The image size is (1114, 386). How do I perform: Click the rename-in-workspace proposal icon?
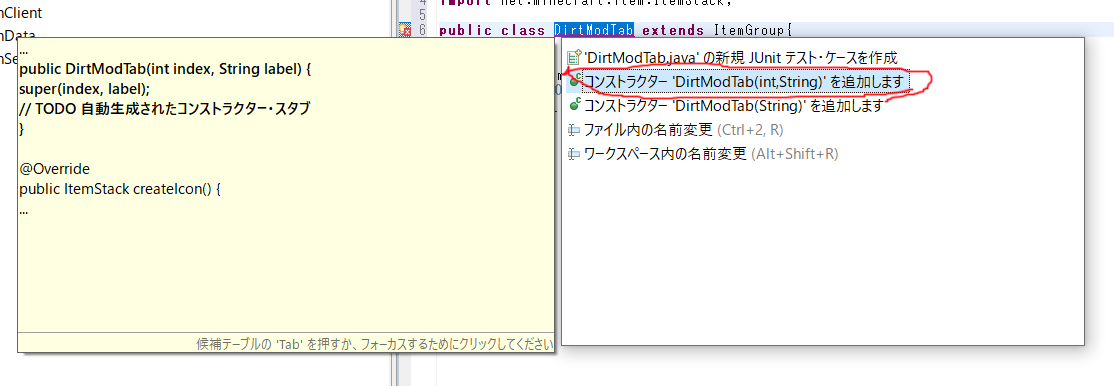[x=574, y=154]
